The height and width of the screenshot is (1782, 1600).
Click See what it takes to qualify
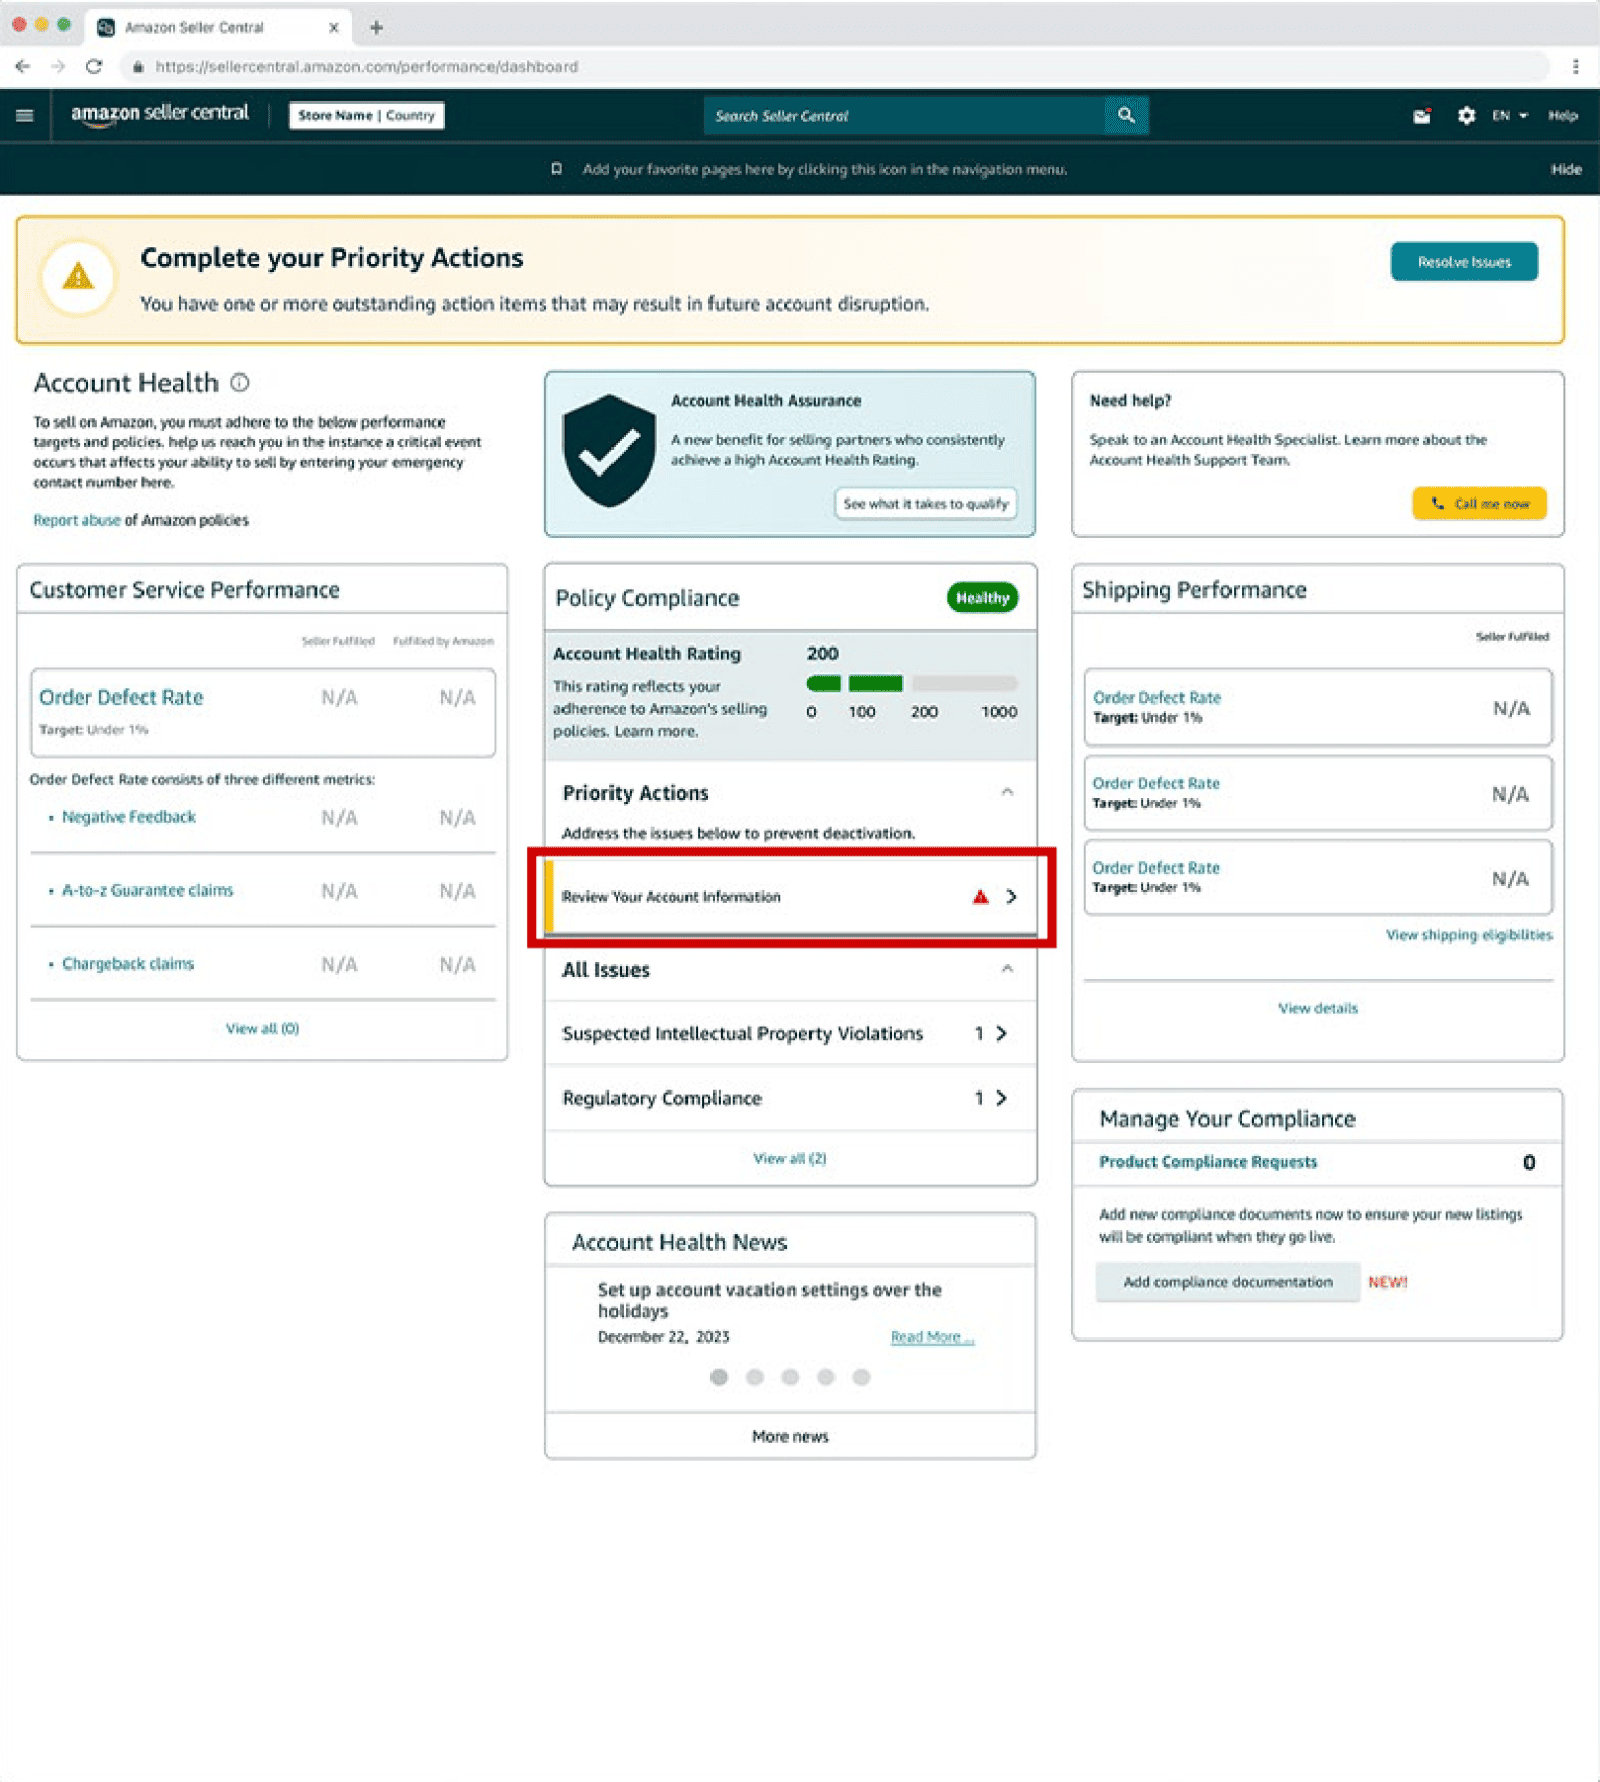click(926, 504)
